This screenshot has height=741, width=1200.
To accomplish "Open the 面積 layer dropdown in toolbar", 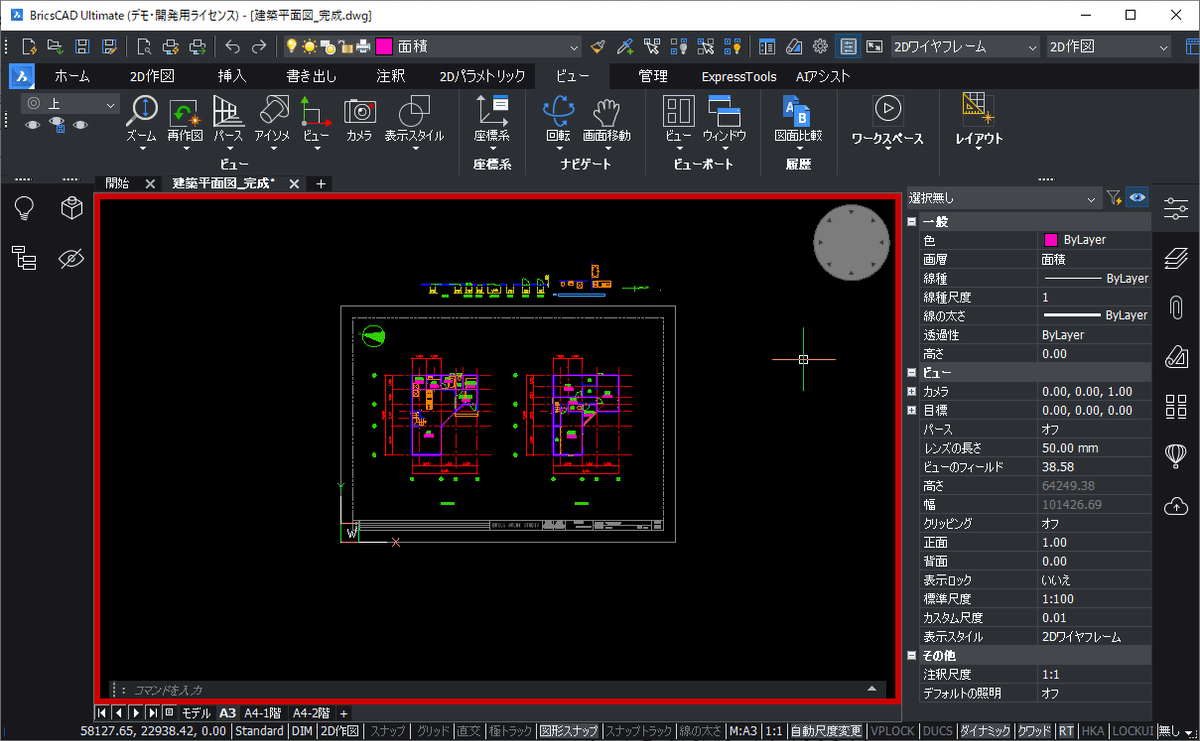I will [573, 46].
